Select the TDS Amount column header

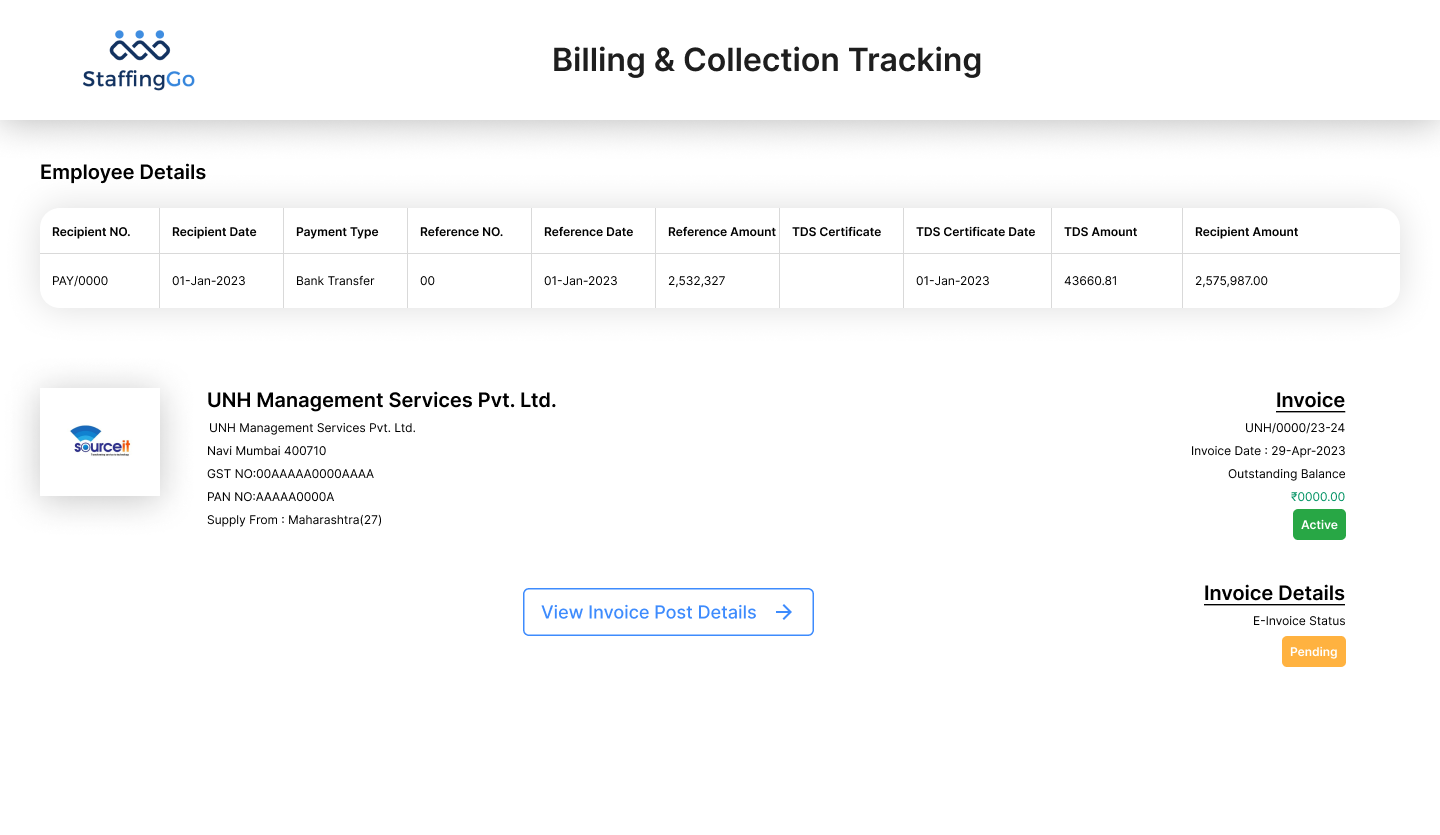tap(1100, 232)
